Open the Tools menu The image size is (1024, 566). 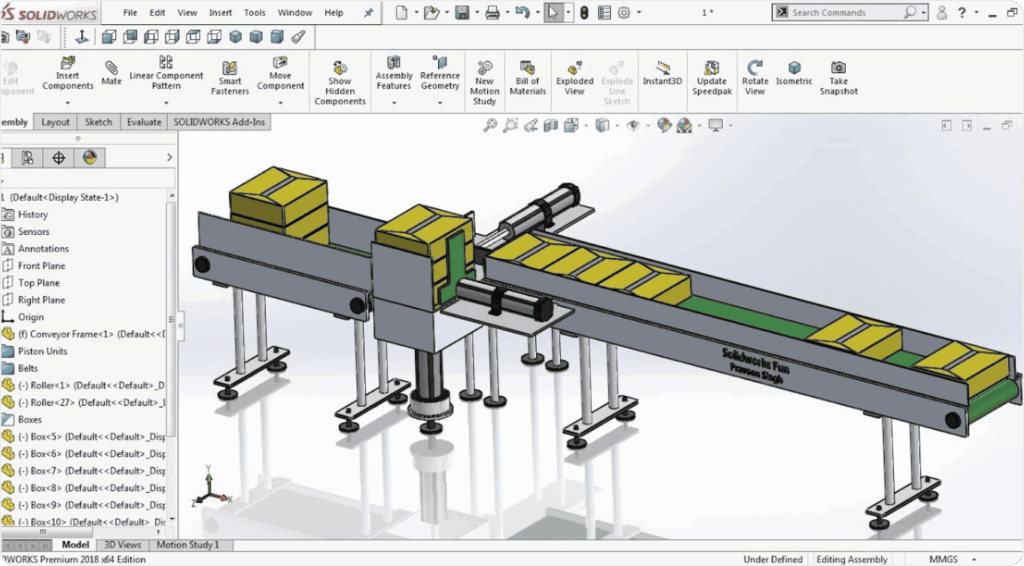[255, 13]
